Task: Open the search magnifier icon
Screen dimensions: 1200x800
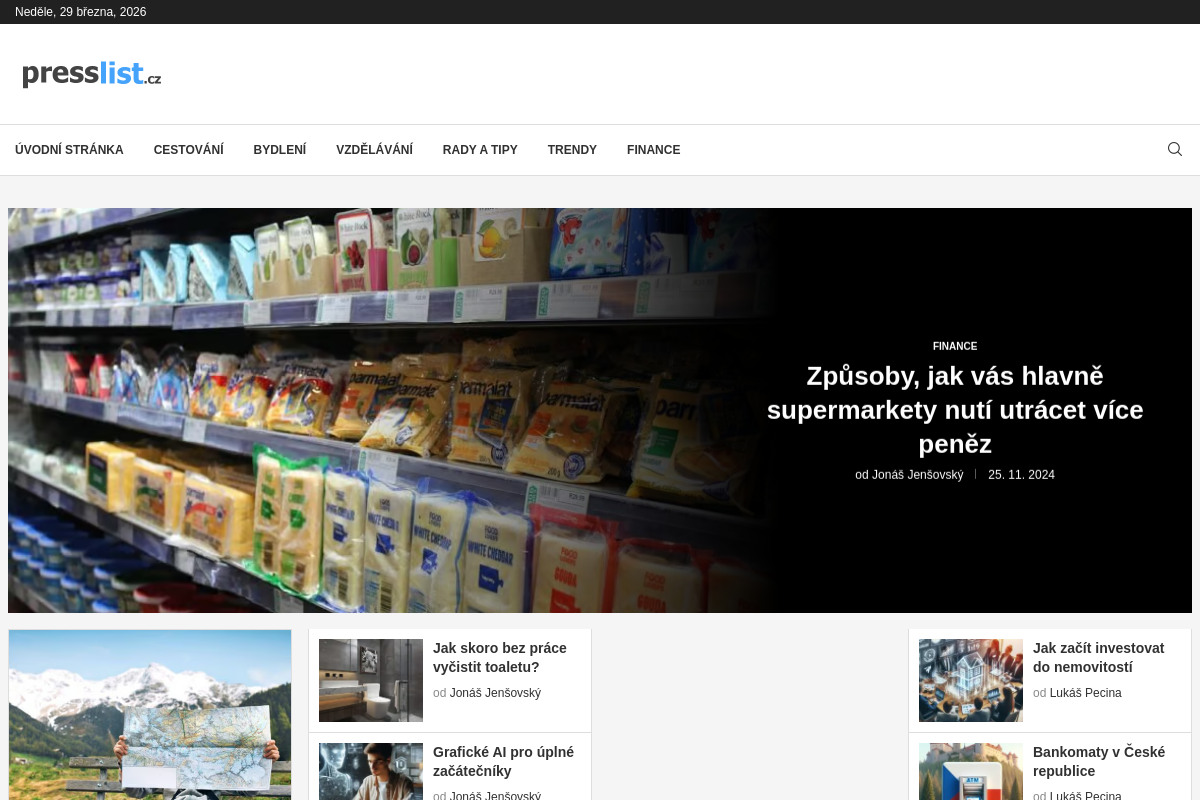Action: 1174,148
